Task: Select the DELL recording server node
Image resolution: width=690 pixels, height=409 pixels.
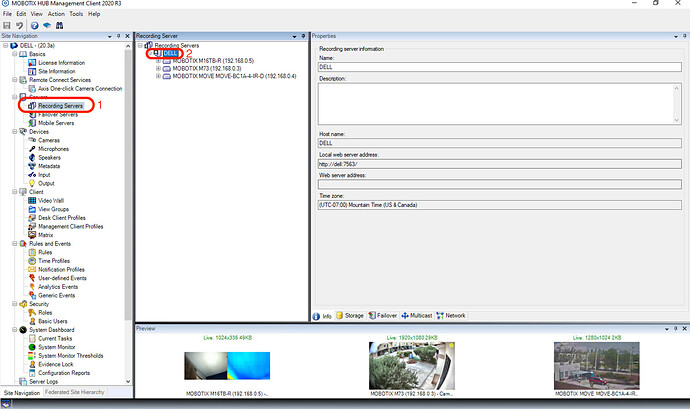Action: click(170, 53)
